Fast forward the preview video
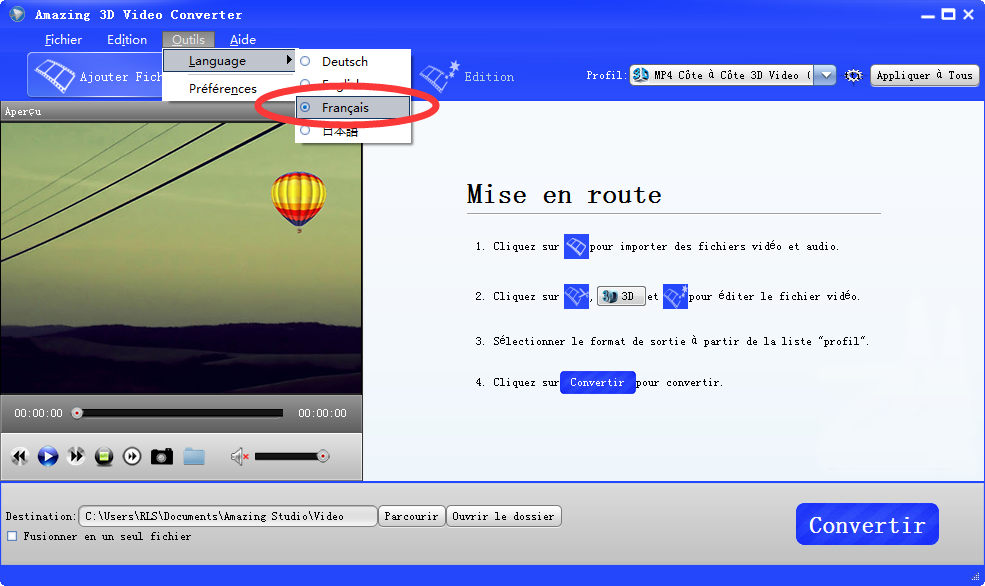Image resolution: width=985 pixels, height=586 pixels. [x=76, y=456]
